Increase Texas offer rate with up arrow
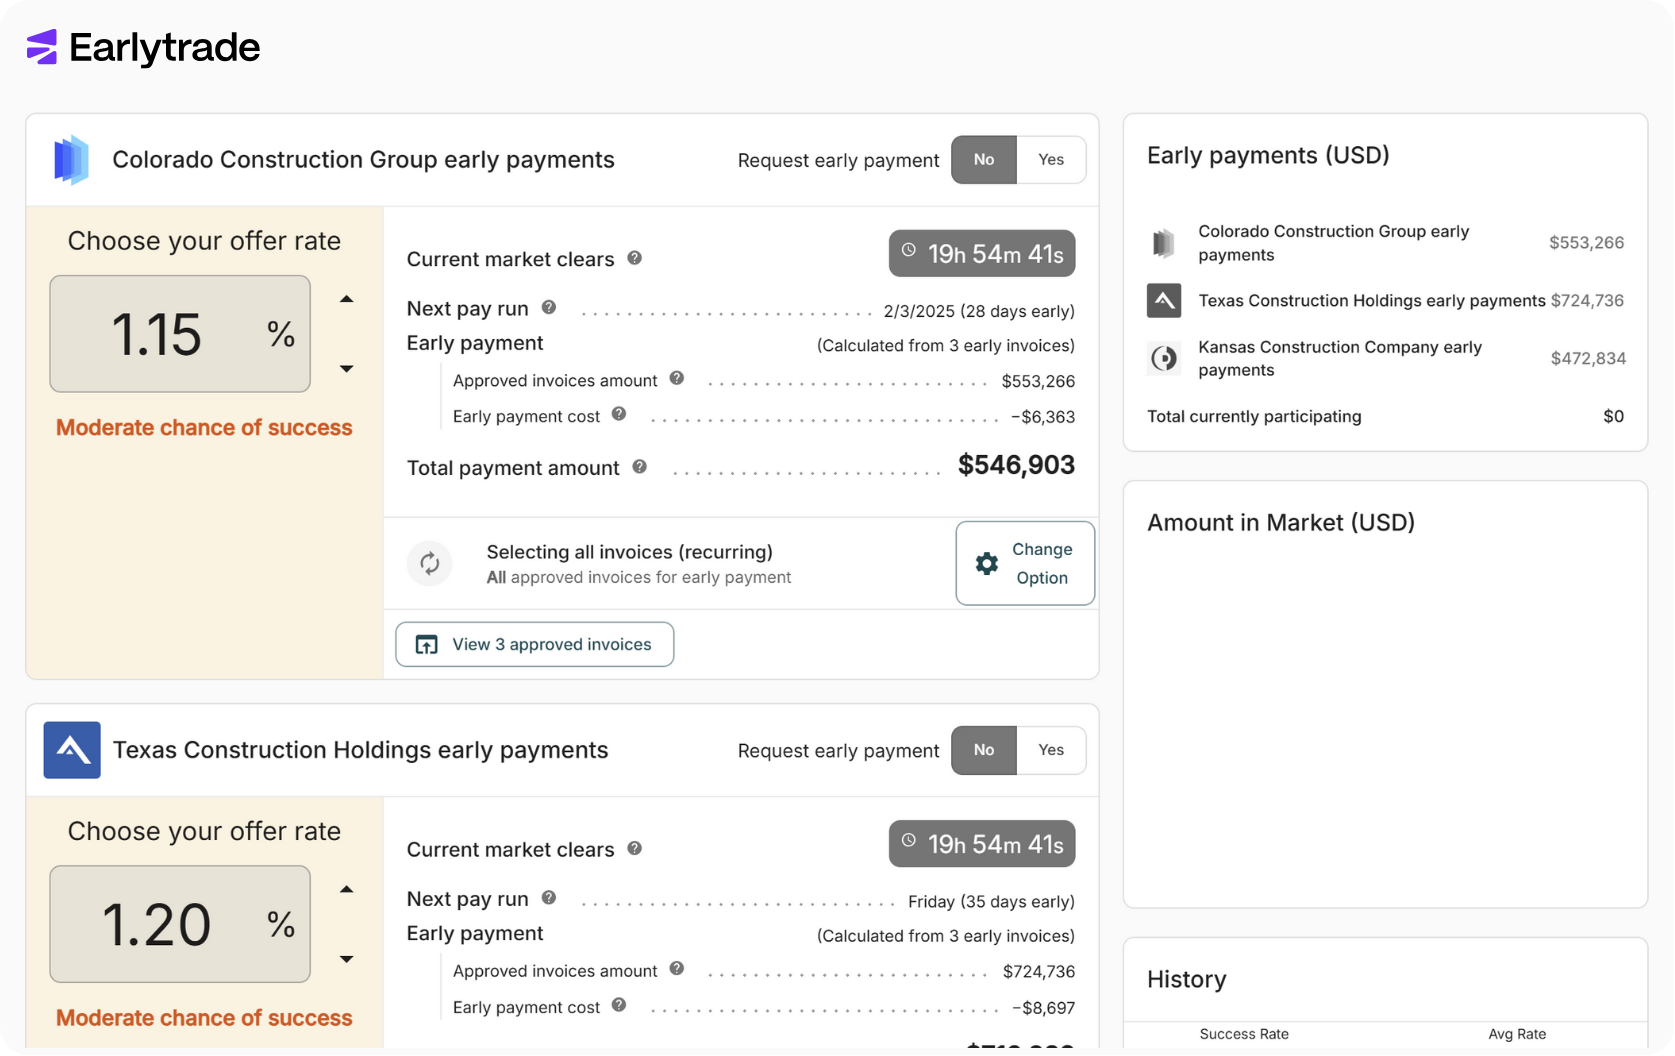Image resolution: width=1675 pixels, height=1056 pixels. [347, 889]
